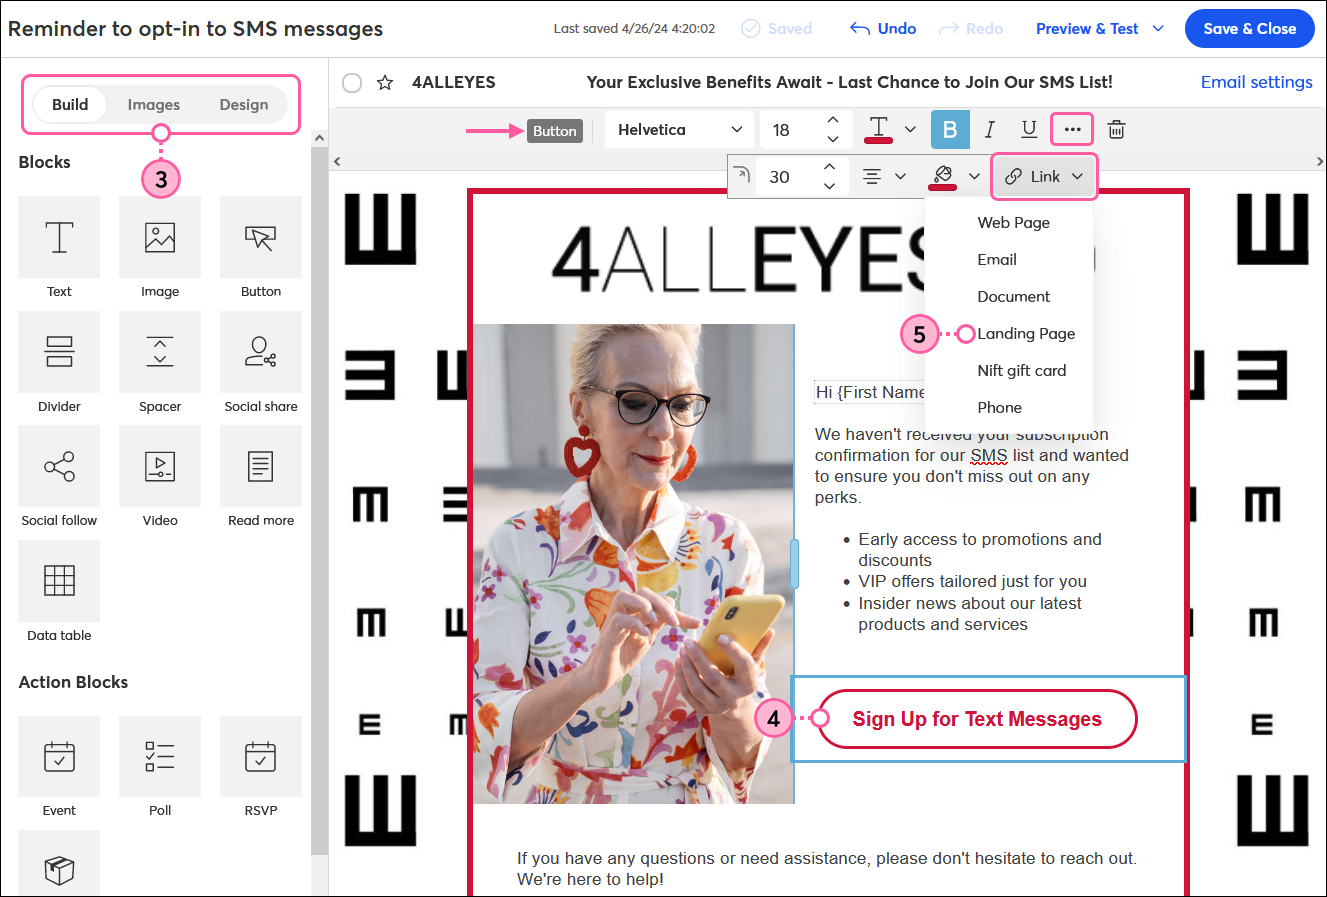
Task: Delete the button with trash icon
Action: 1117,129
